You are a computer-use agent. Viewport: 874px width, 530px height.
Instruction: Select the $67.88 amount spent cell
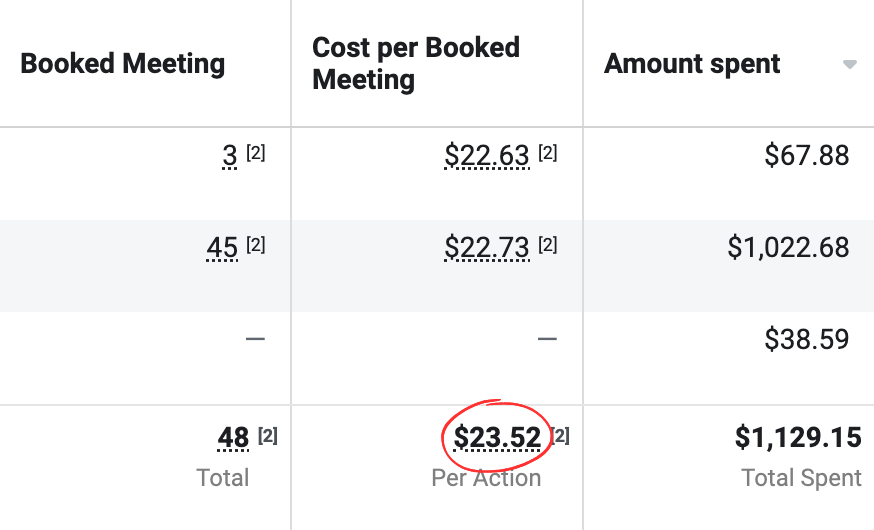806,156
